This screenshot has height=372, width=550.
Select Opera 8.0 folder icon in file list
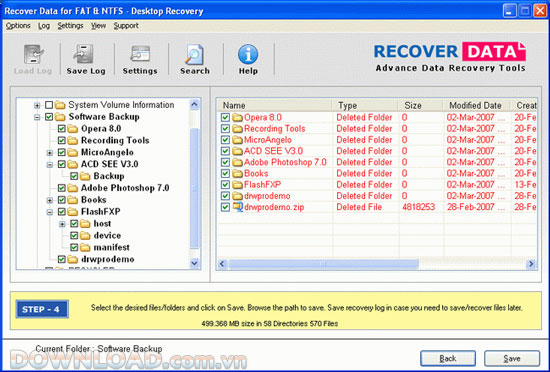coord(237,117)
